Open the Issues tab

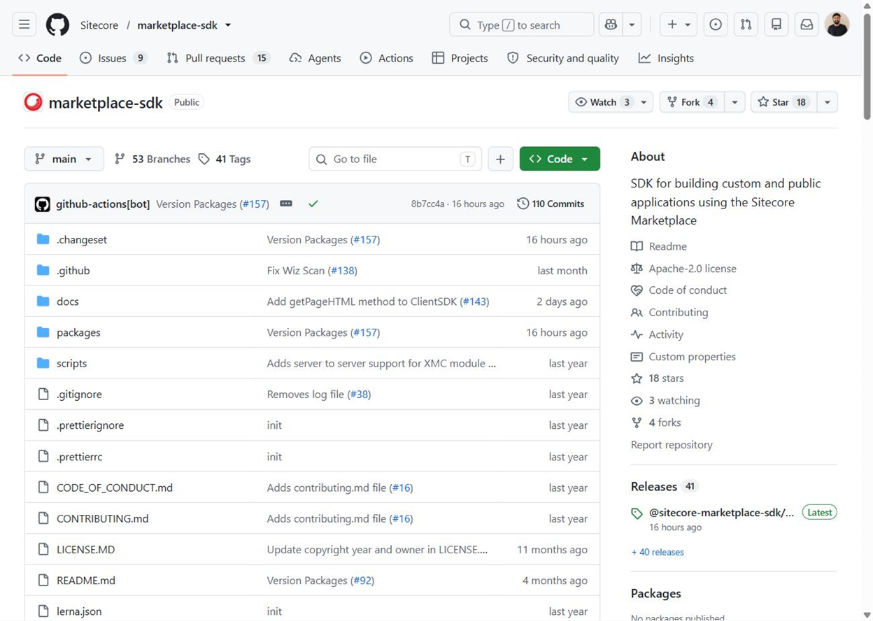coord(113,58)
